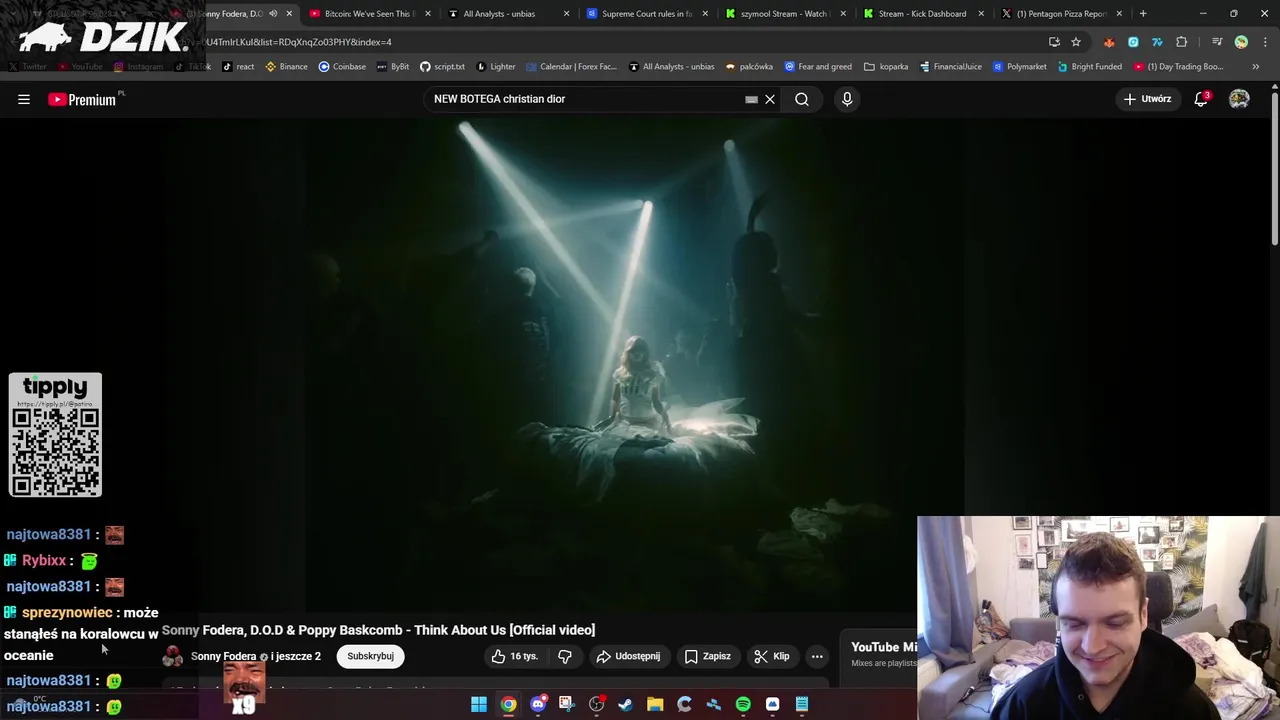The image size is (1280, 720).
Task: Like the video showing 16 tys.
Action: [x=515, y=656]
